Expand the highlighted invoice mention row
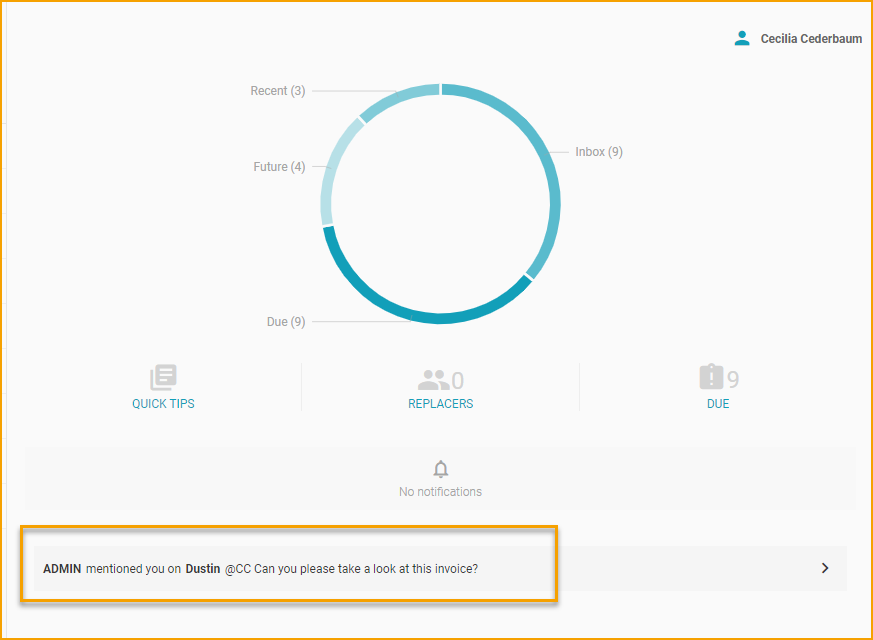Viewport: 873px width, 640px height. [x=290, y=567]
